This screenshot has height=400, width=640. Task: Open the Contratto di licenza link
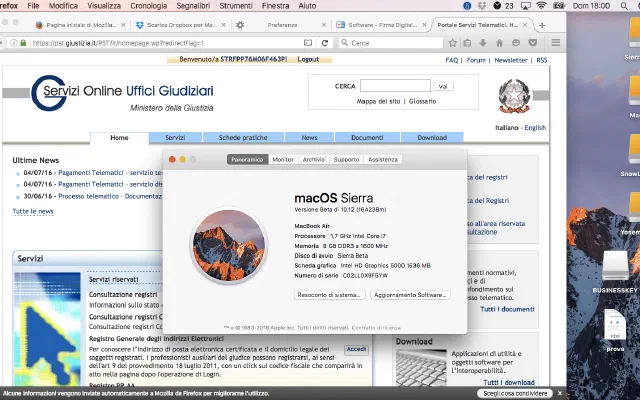click(376, 328)
